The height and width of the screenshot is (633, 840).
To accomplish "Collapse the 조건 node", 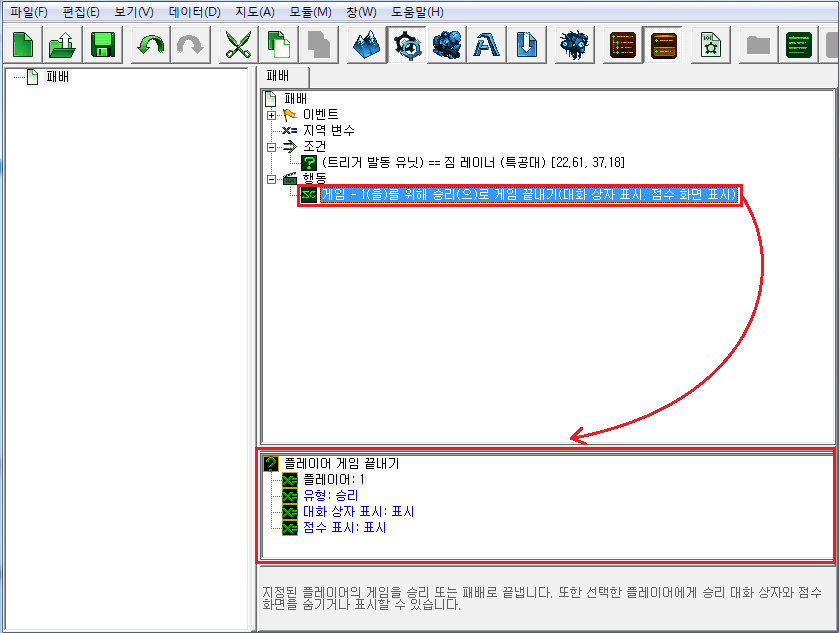I will 271,147.
